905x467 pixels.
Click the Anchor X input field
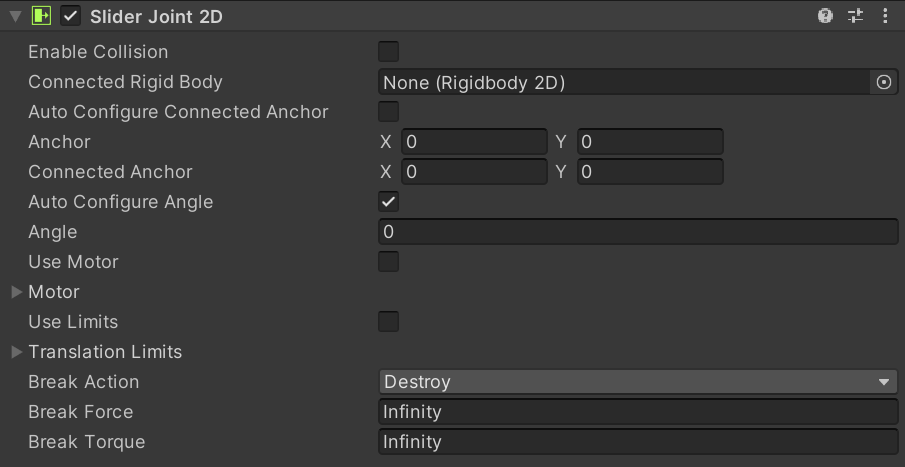pos(474,142)
